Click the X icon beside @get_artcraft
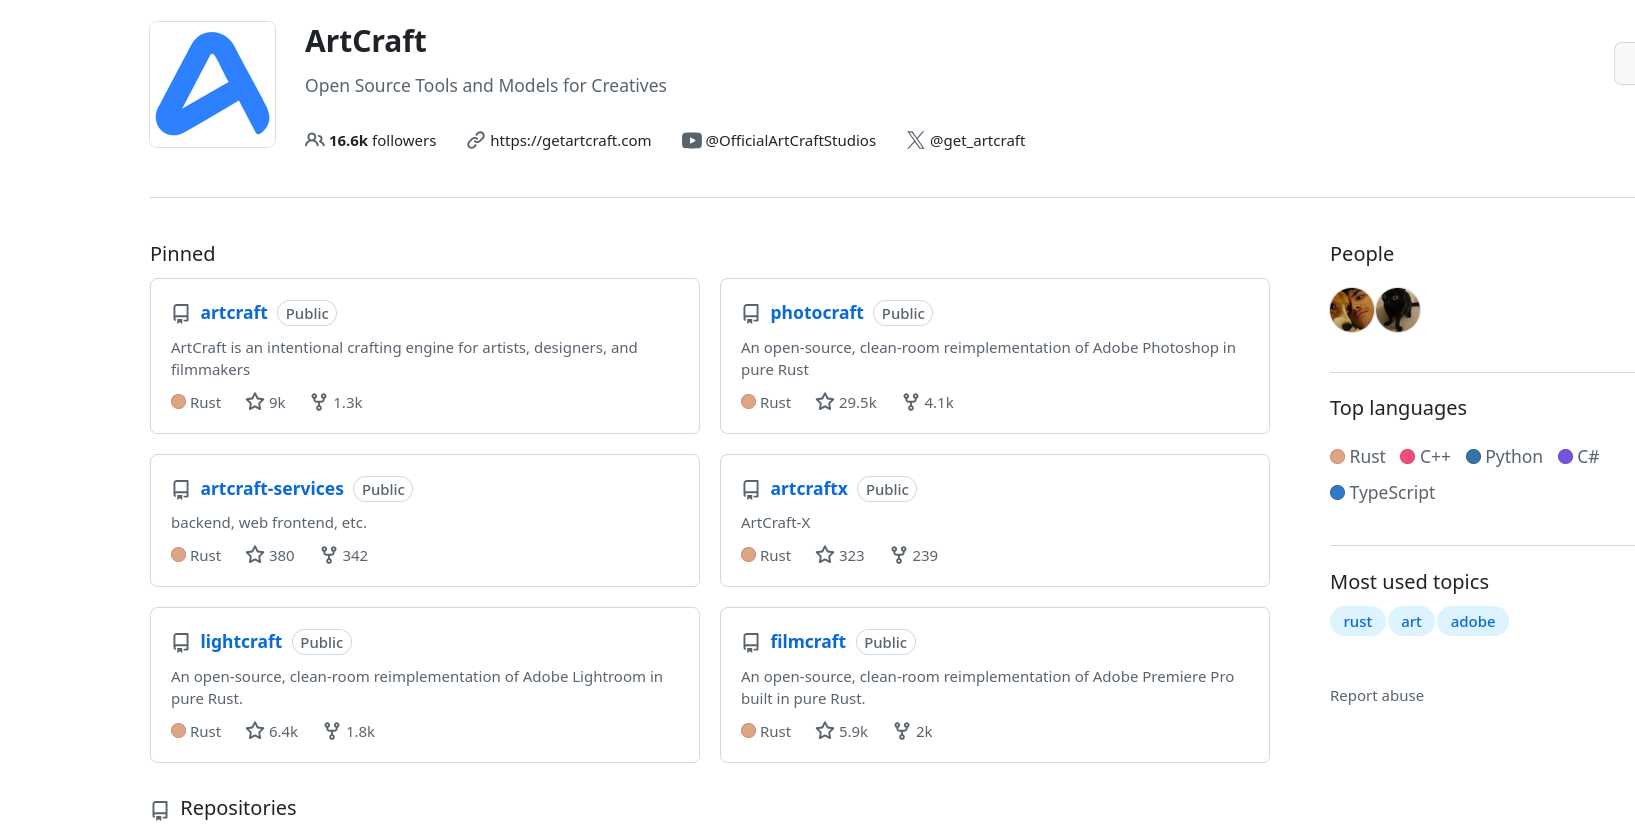Image resolution: width=1635 pixels, height=825 pixels. 916,141
